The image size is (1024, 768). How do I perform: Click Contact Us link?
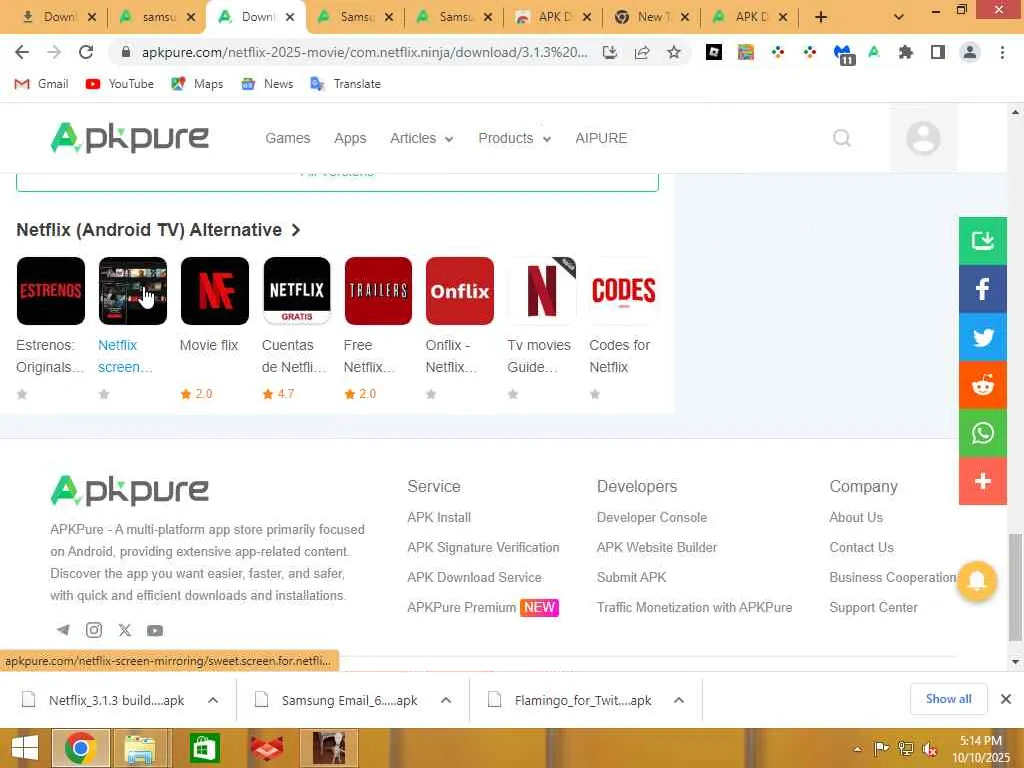pos(861,547)
